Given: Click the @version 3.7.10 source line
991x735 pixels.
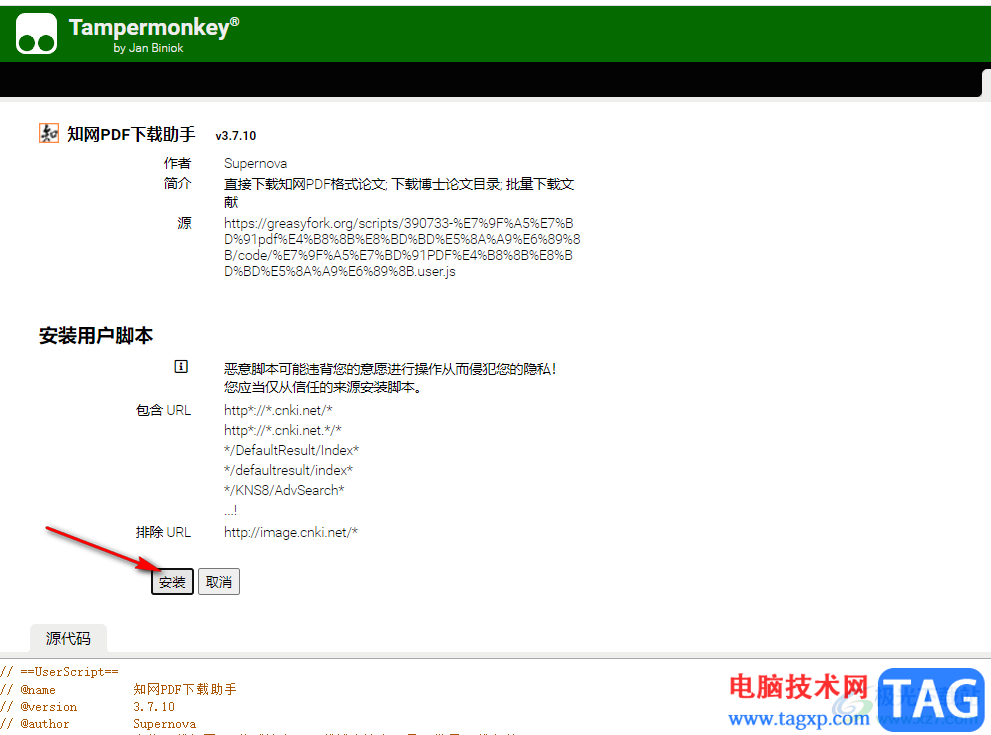Looking at the screenshot, I should pyautogui.click(x=87, y=707).
